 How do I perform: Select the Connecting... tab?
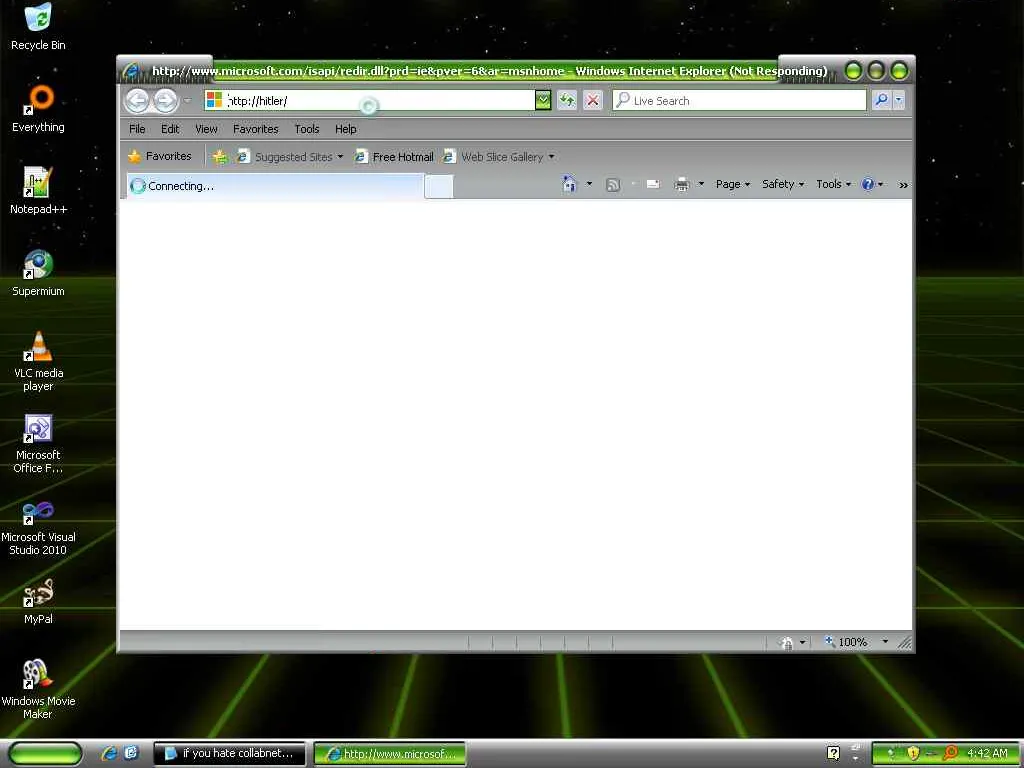tap(274, 186)
